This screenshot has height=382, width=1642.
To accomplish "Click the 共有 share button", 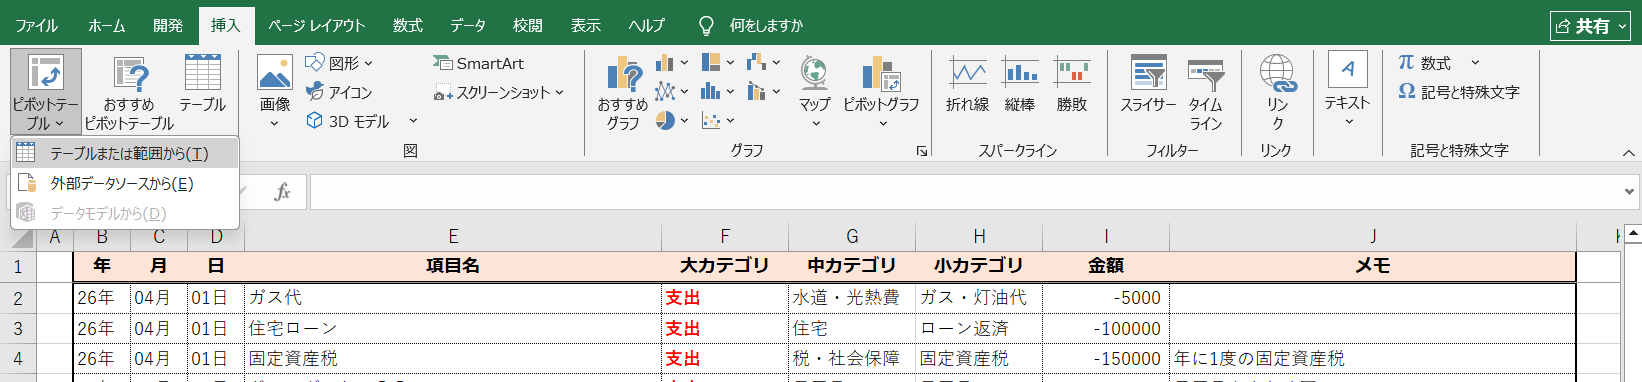I will [1590, 26].
